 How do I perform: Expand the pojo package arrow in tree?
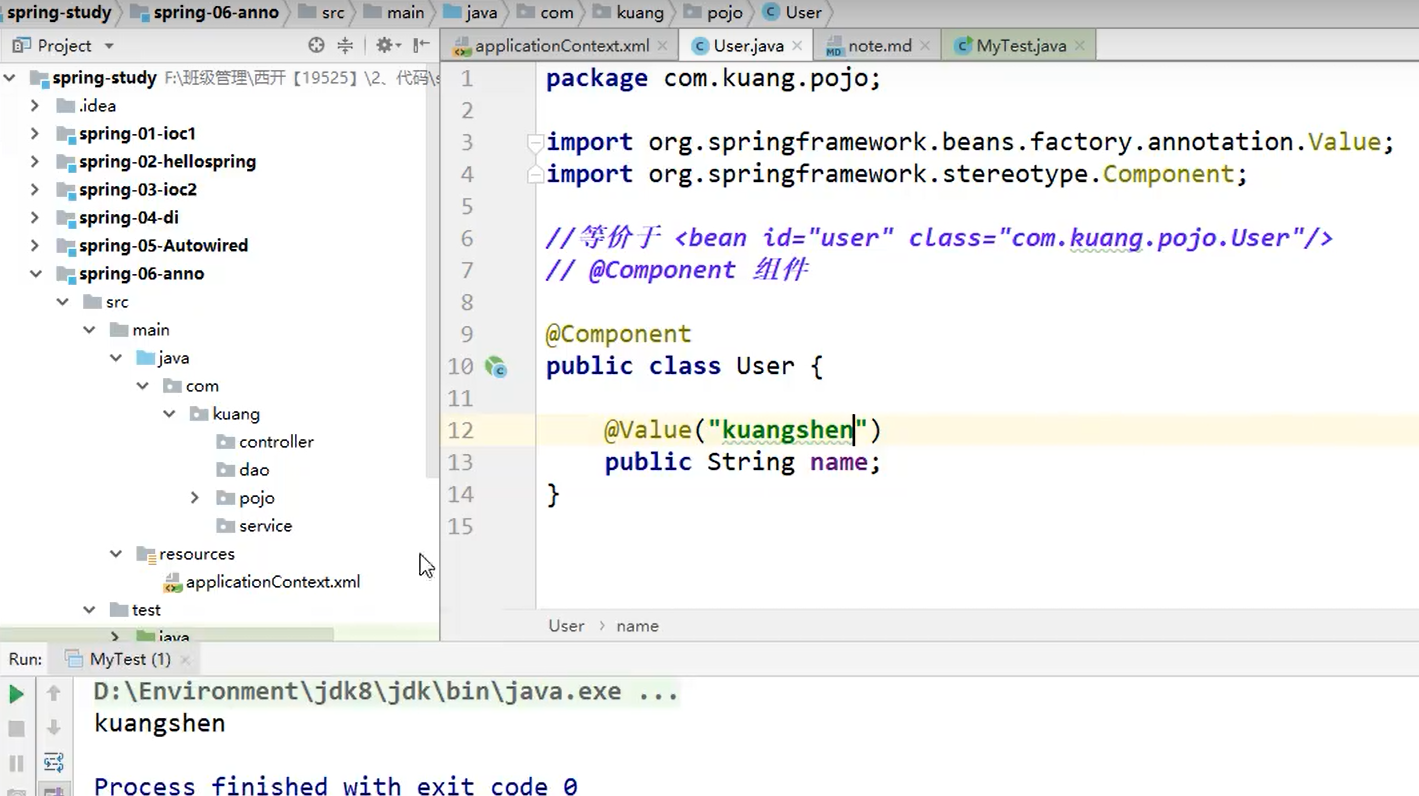click(195, 498)
